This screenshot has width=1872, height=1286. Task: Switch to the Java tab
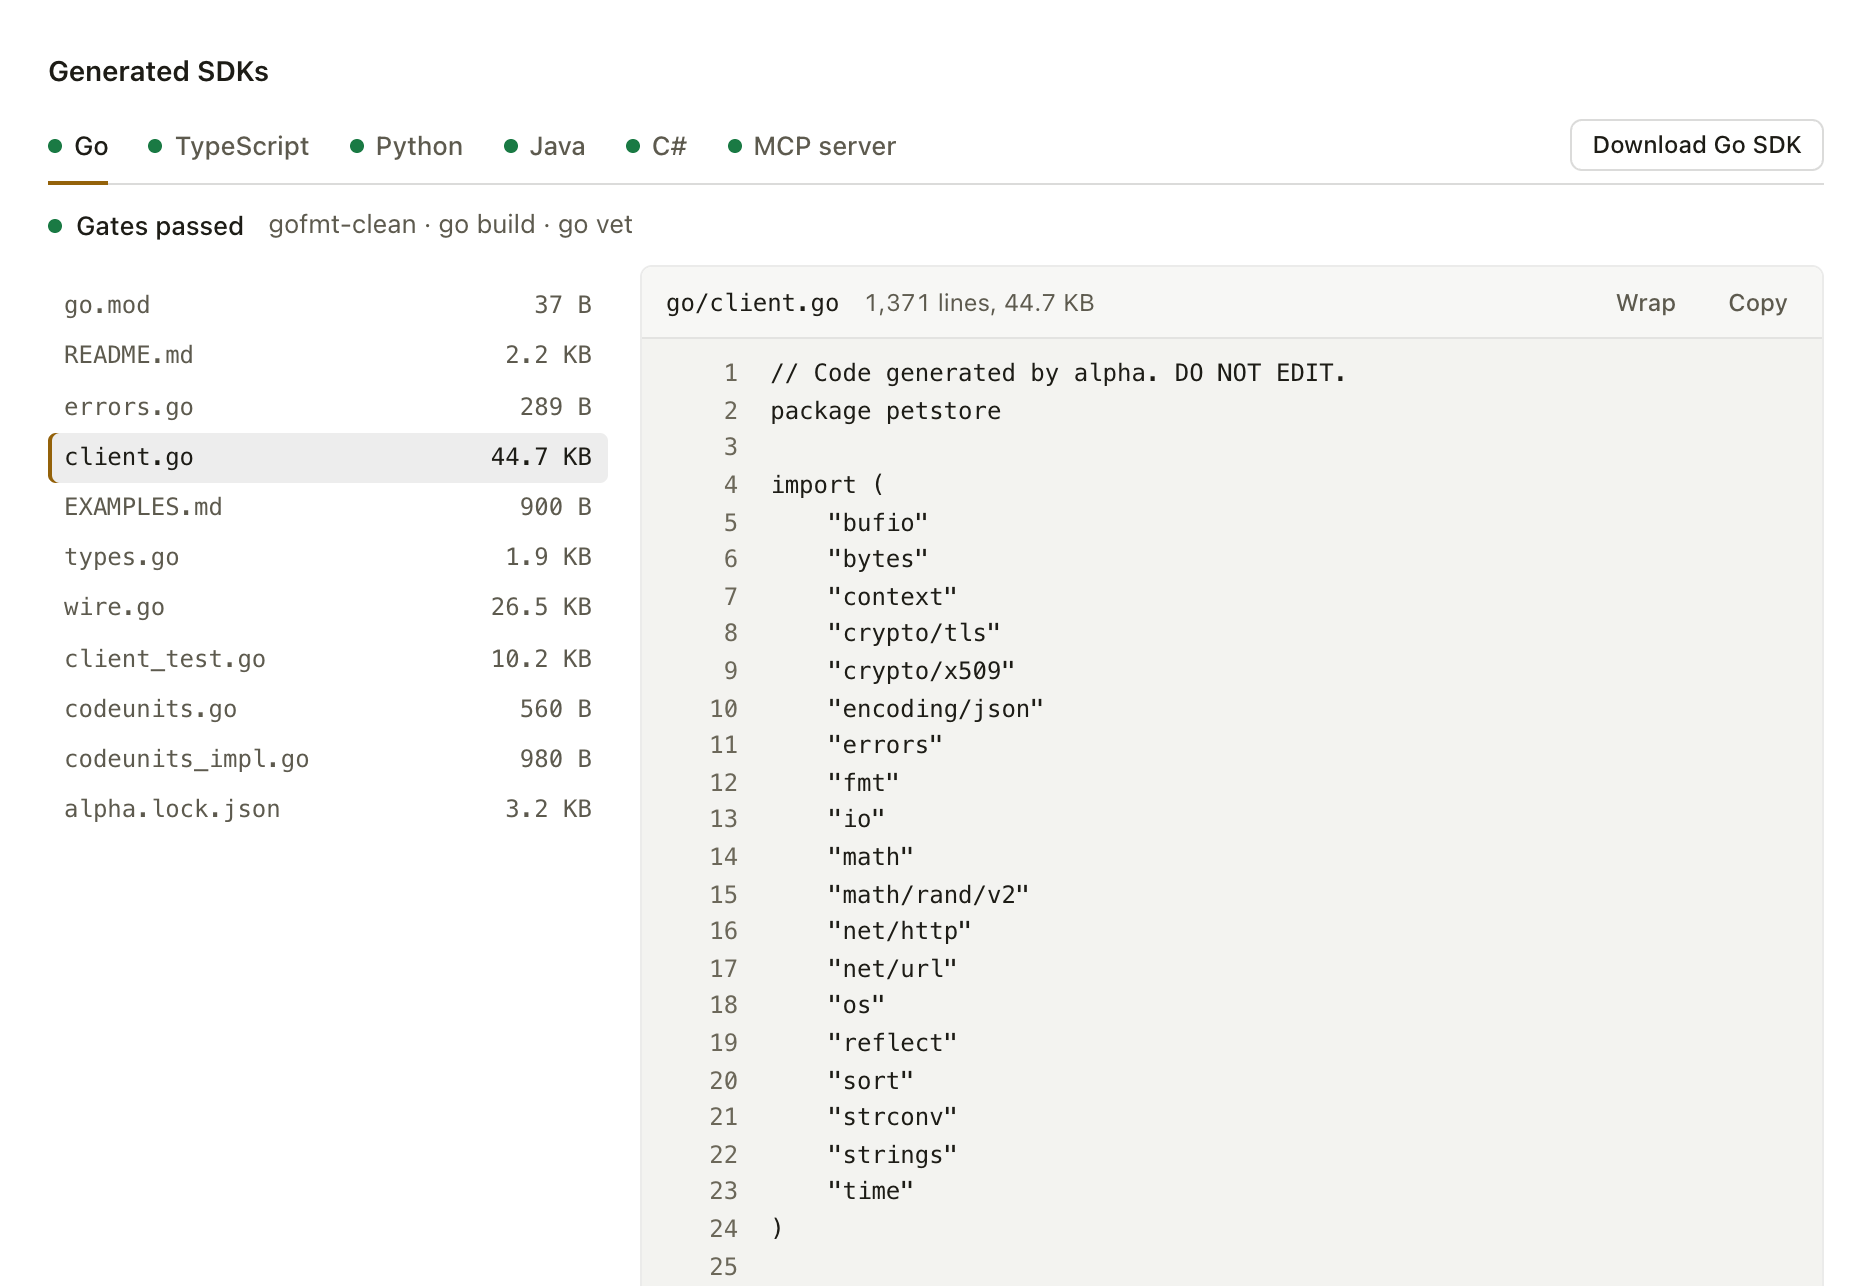[544, 146]
